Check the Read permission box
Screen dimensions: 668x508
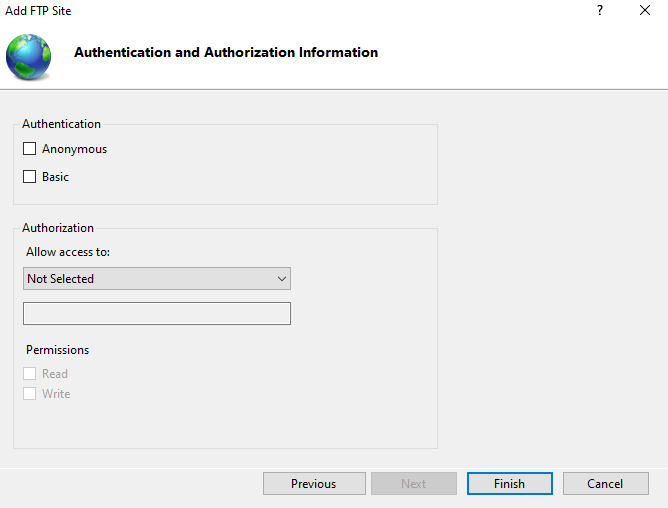30,374
